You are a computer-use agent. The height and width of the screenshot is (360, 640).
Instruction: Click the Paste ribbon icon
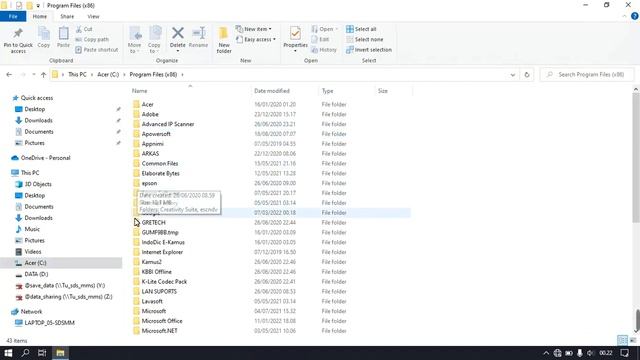click(x=63, y=33)
